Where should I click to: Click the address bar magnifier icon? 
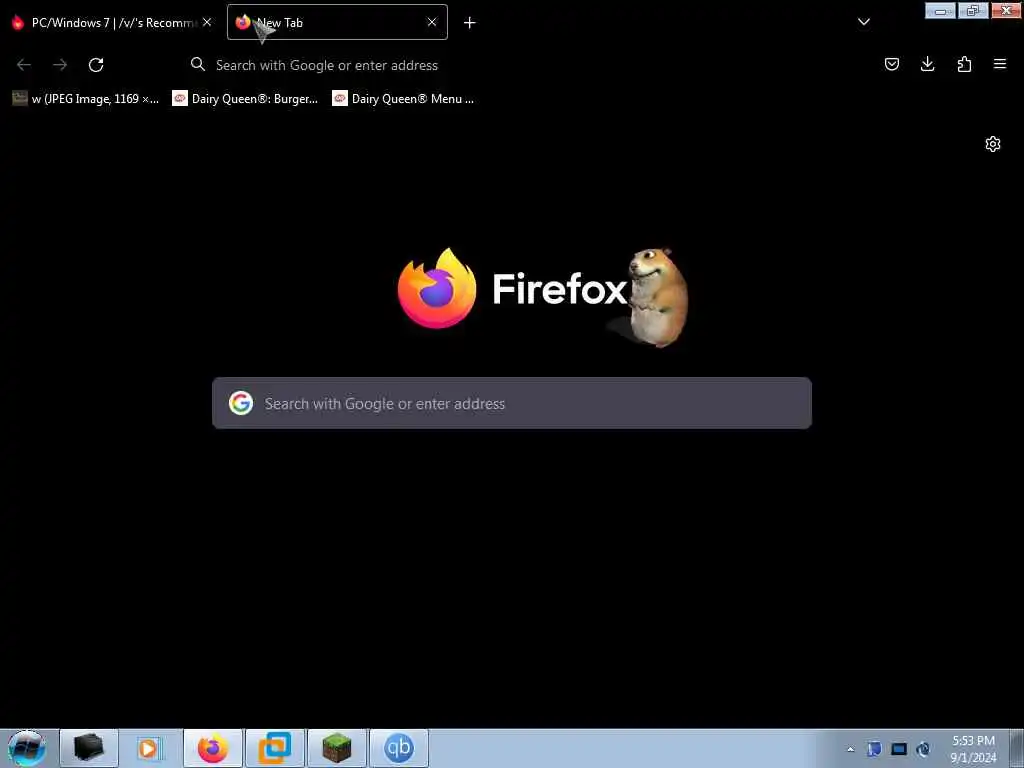tap(197, 64)
